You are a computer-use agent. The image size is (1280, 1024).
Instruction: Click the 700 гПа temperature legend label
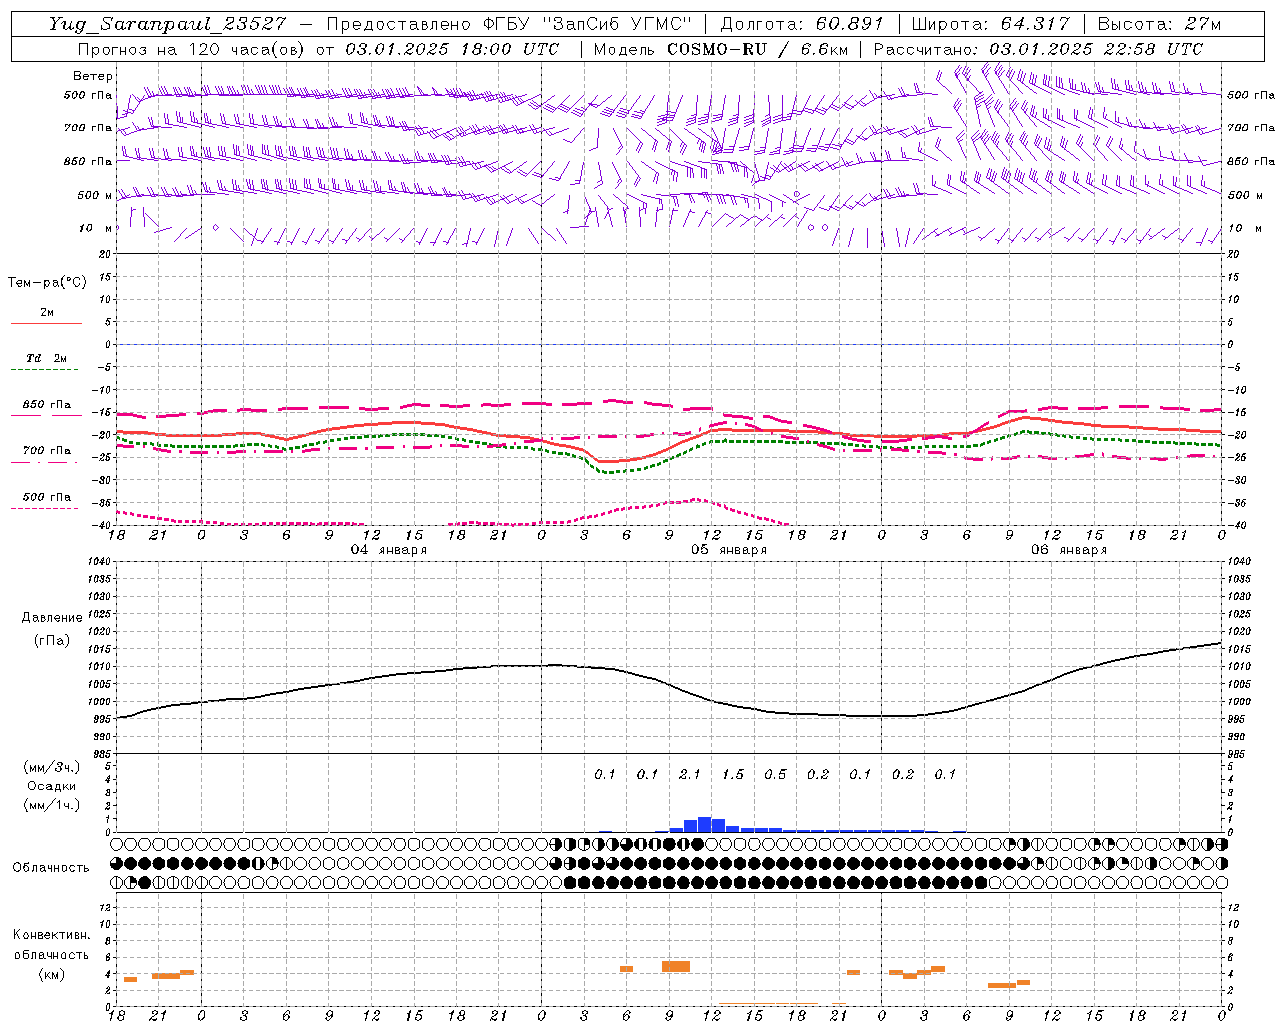(47, 451)
